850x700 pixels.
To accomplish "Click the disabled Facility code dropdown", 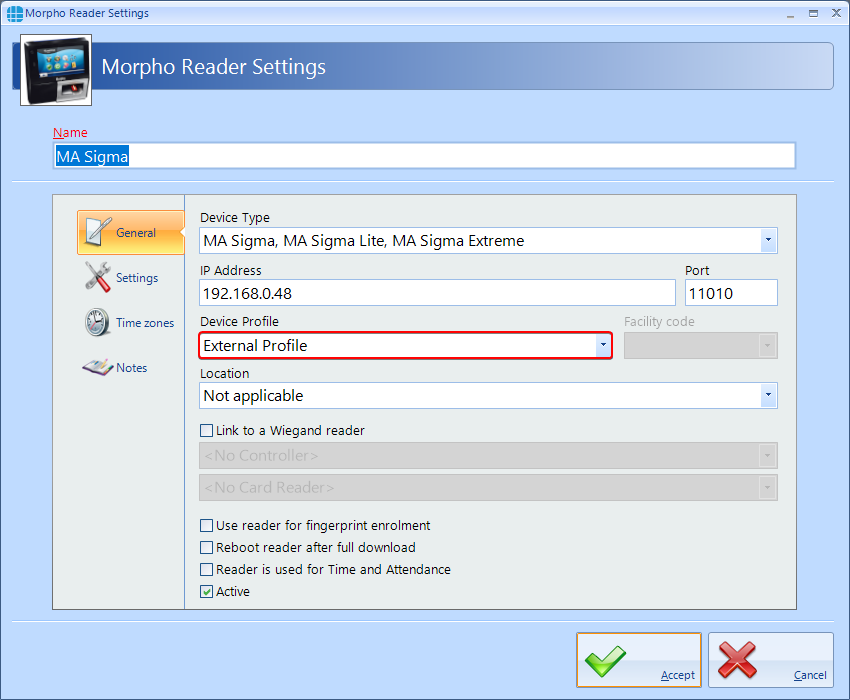I will (x=700, y=345).
